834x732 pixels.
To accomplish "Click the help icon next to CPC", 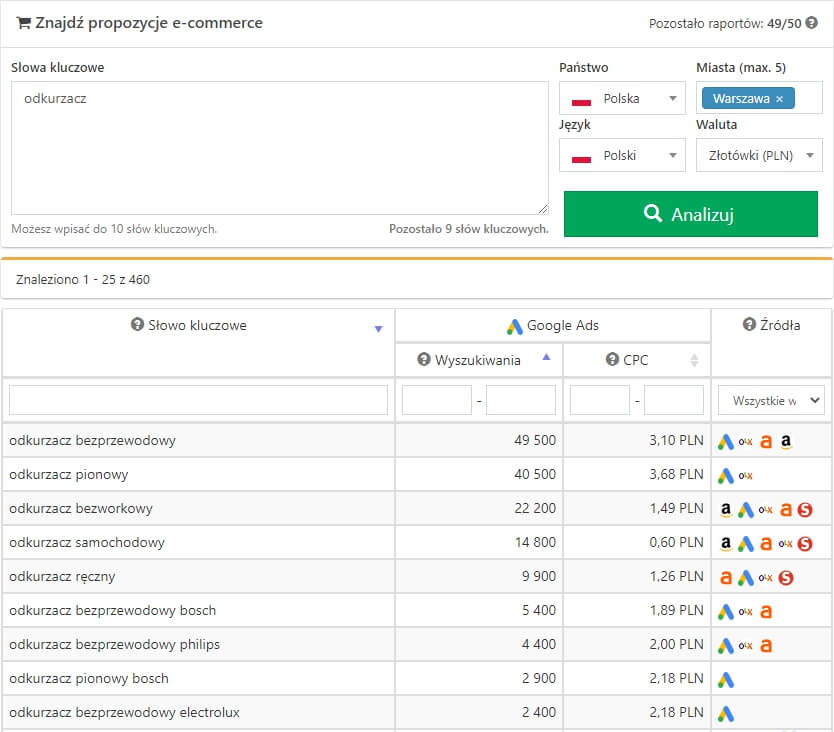I will (x=612, y=360).
